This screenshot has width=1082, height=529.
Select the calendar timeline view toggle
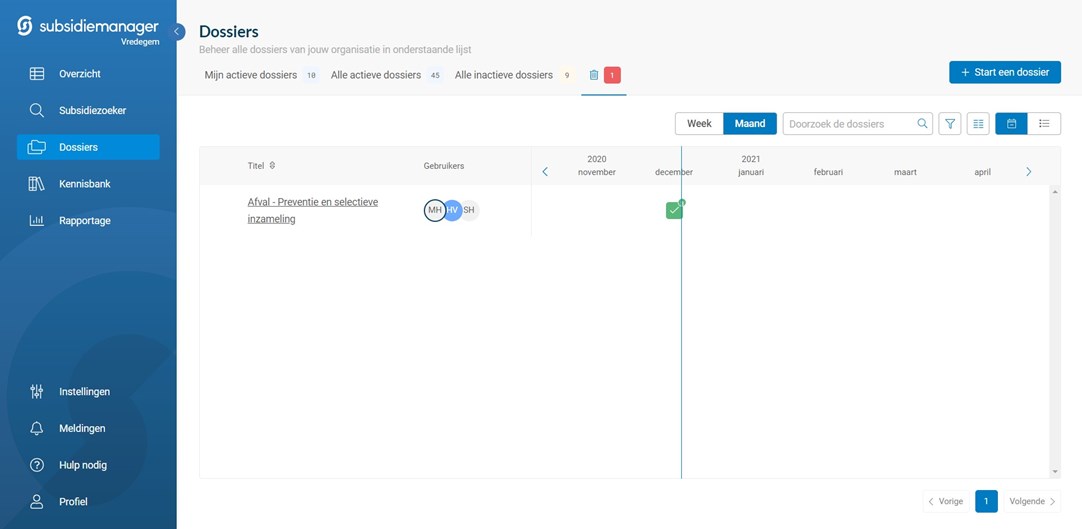coord(1011,124)
